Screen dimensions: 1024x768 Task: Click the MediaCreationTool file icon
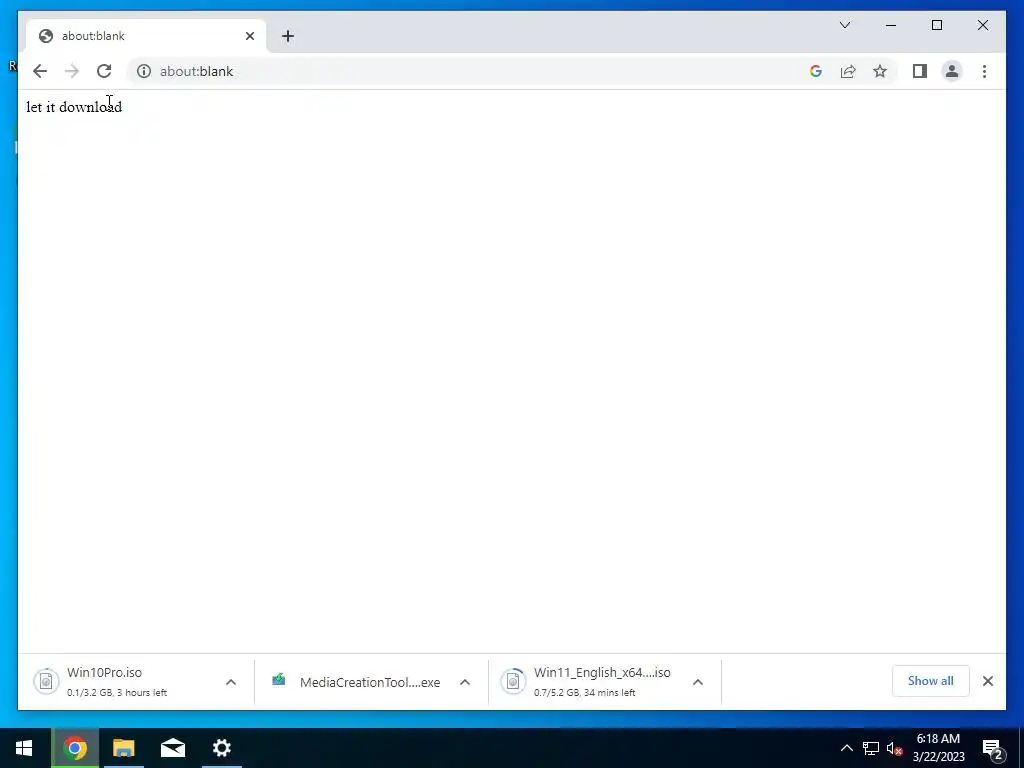click(279, 680)
